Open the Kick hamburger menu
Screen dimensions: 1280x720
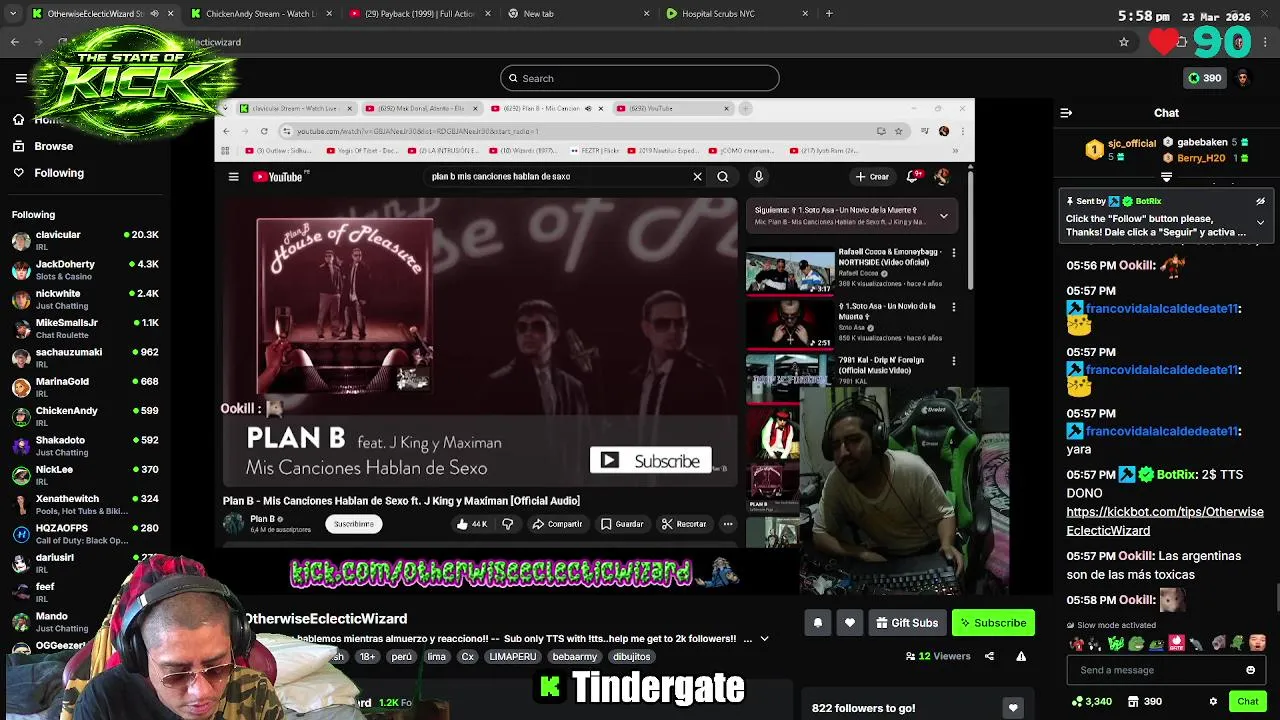click(x=21, y=78)
